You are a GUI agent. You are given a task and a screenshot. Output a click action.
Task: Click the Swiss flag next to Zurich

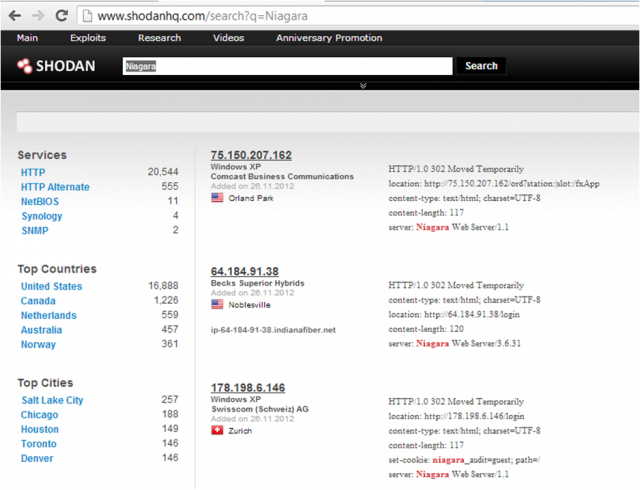[x=217, y=430]
